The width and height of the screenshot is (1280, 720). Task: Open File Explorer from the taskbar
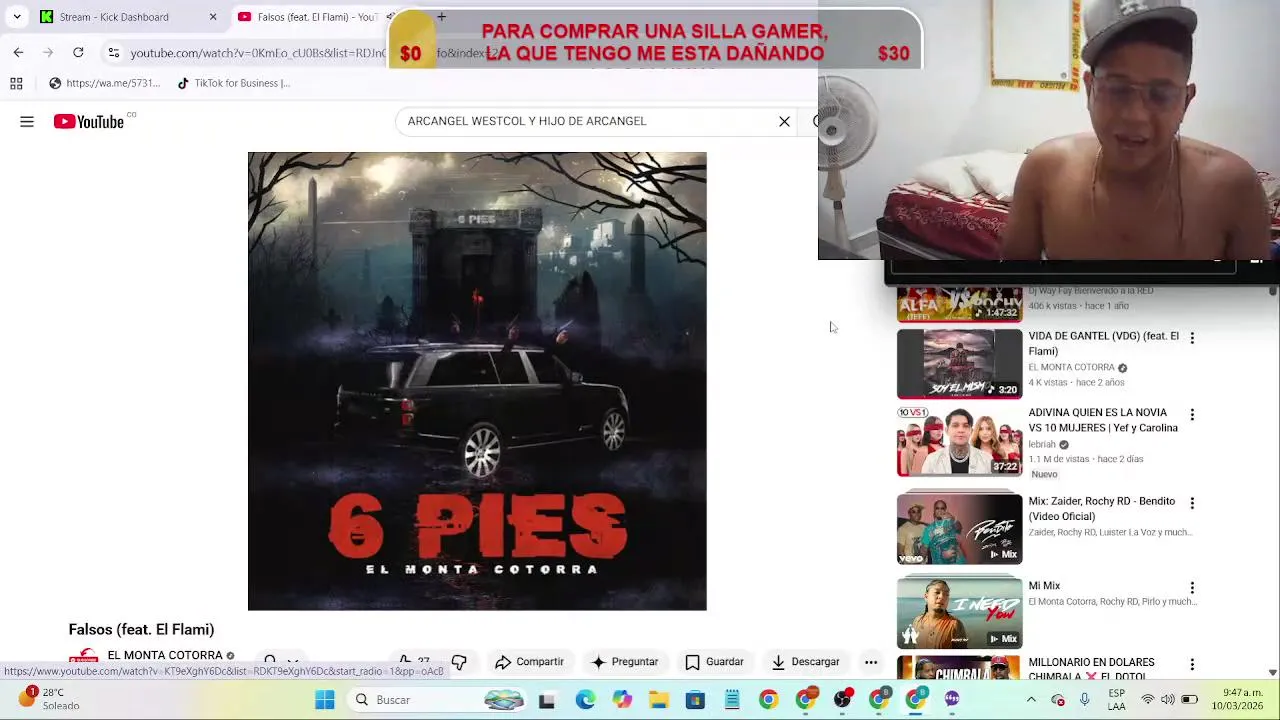coord(658,700)
